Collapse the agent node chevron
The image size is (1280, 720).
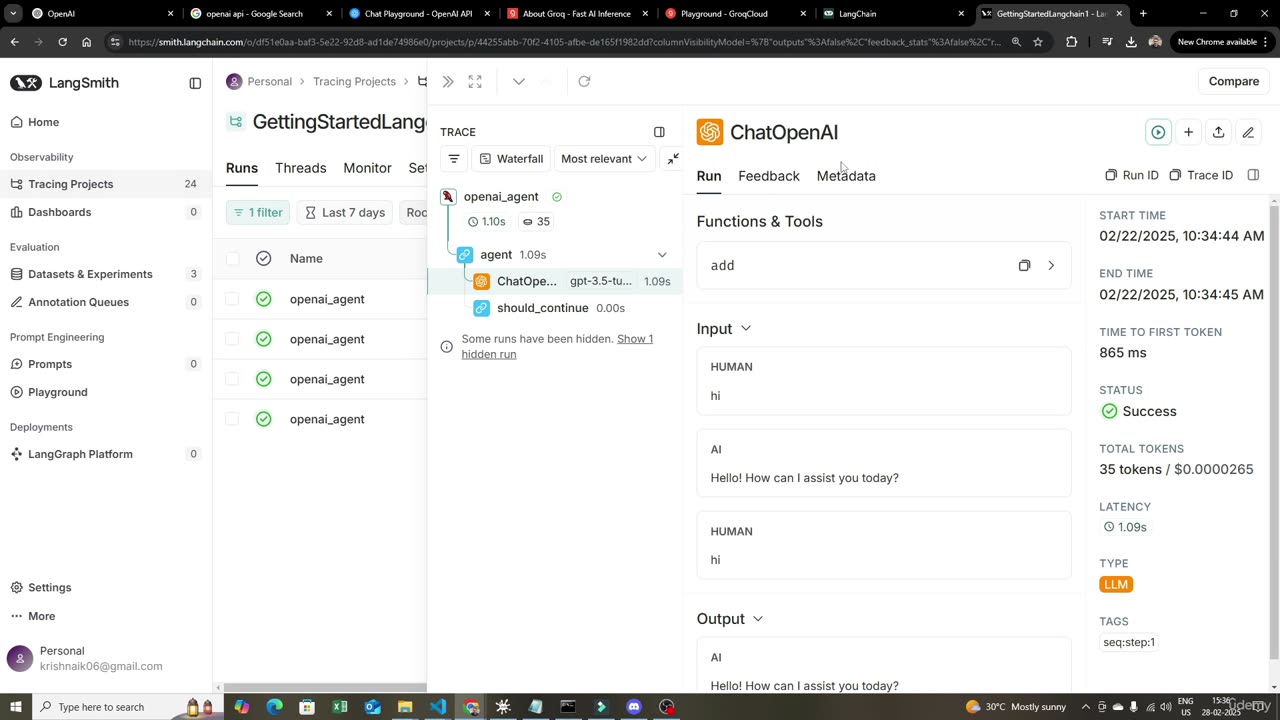tap(662, 255)
